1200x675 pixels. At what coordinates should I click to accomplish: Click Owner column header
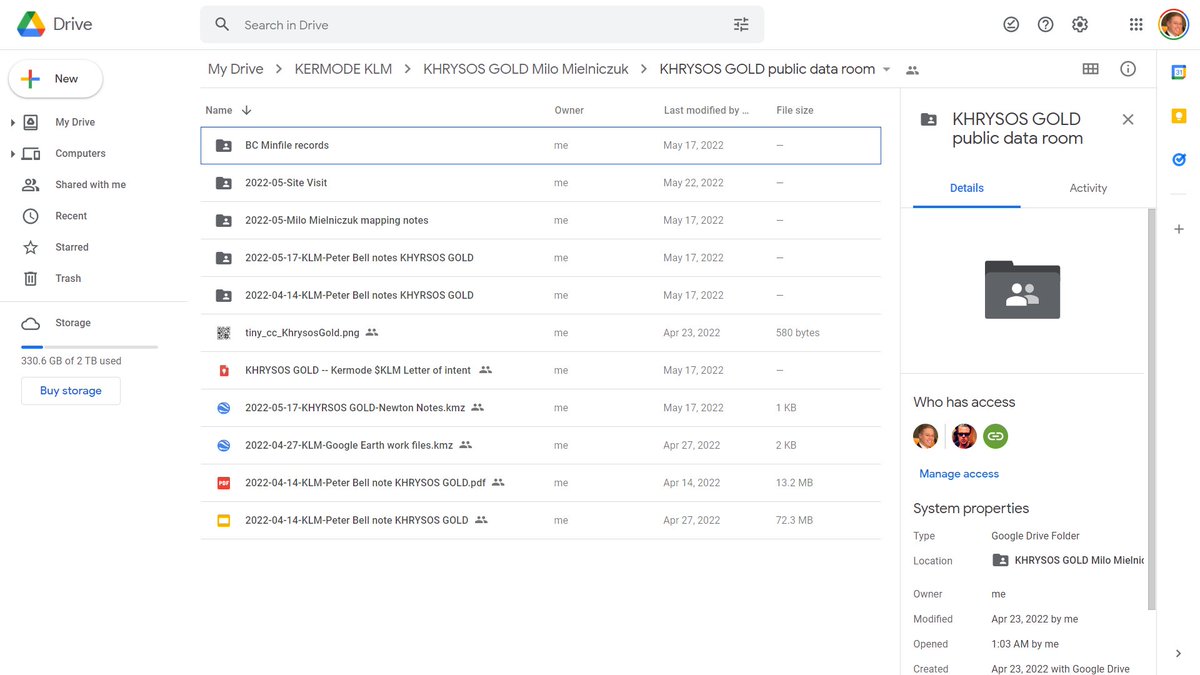click(x=569, y=110)
